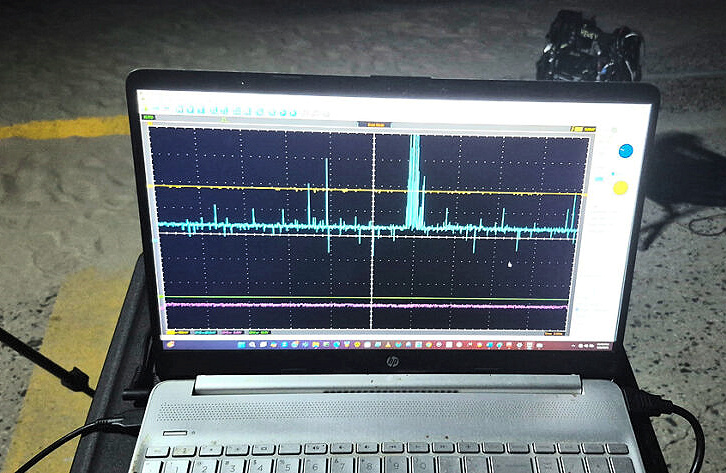The height and width of the screenshot is (473, 726).
Task: Click the yellow round channel knob
Action: [620, 187]
